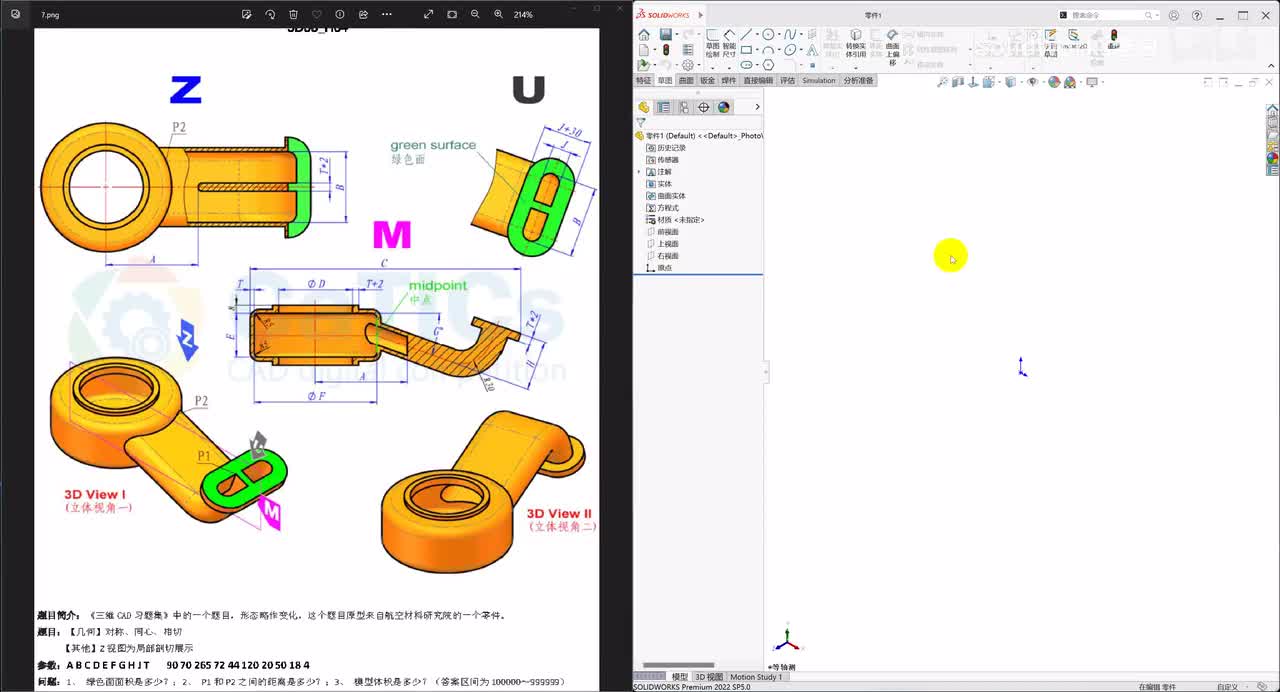
Task: Open the Save dropdown arrow
Action: point(677,35)
